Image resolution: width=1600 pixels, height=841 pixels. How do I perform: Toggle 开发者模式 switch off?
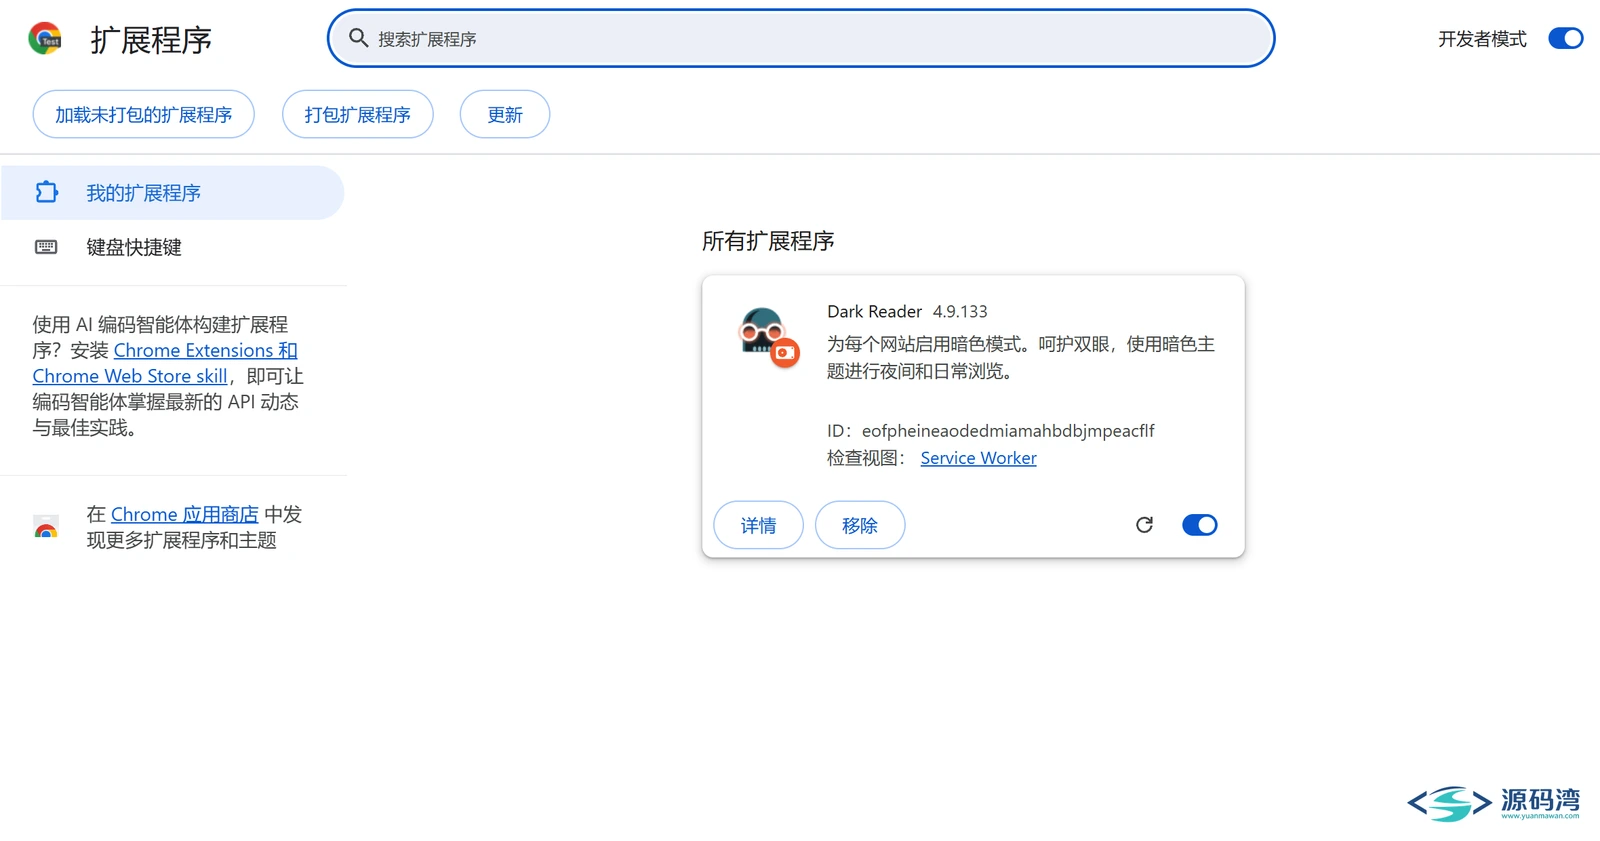coord(1565,38)
